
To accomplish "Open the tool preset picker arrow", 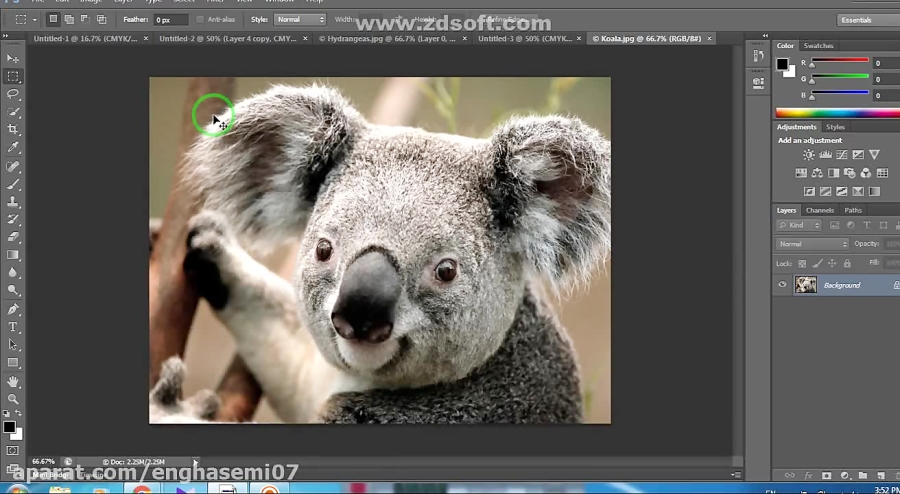I will point(34,20).
